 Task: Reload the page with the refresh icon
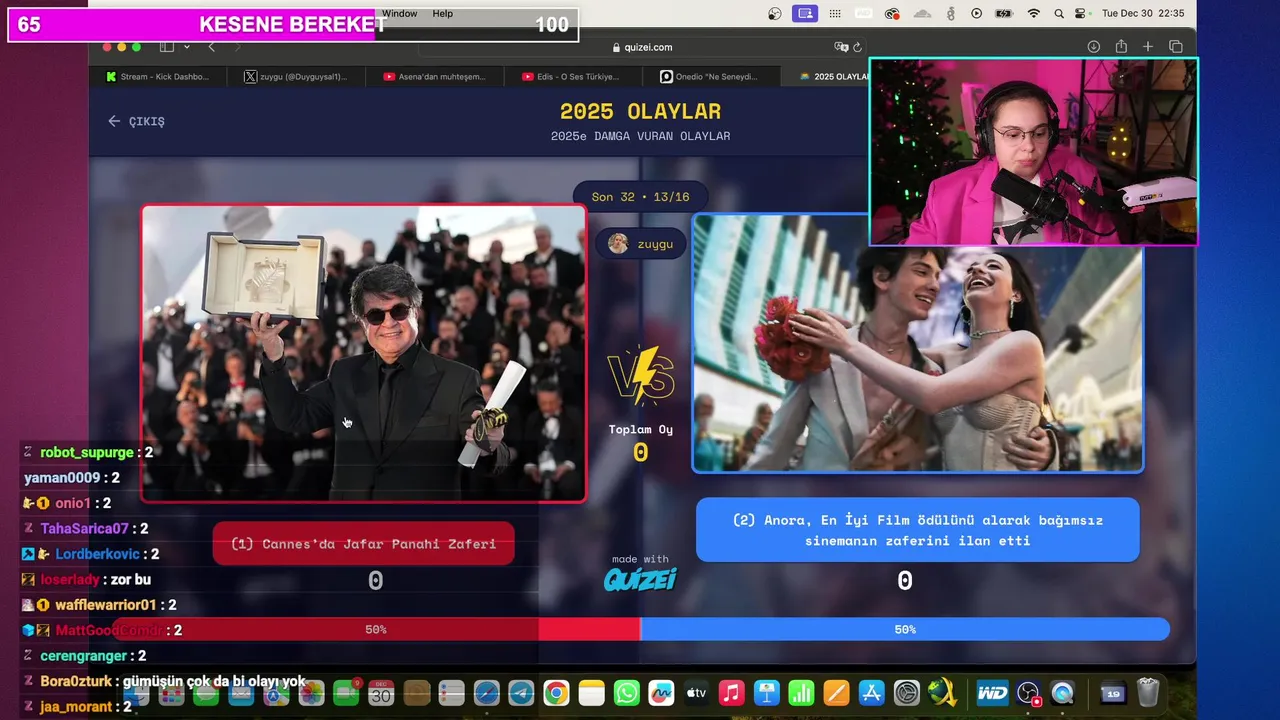click(x=857, y=47)
